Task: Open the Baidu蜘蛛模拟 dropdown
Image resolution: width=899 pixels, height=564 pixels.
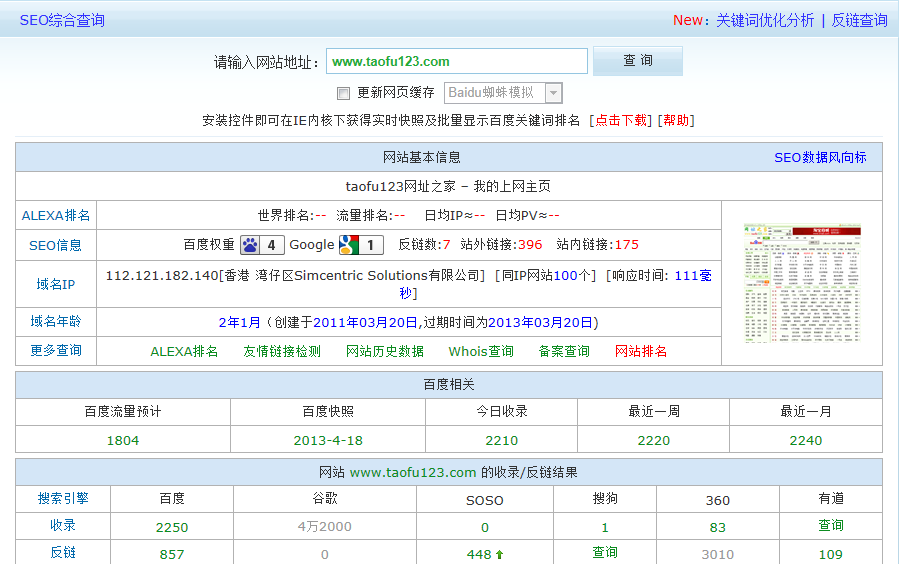Action: pos(503,93)
